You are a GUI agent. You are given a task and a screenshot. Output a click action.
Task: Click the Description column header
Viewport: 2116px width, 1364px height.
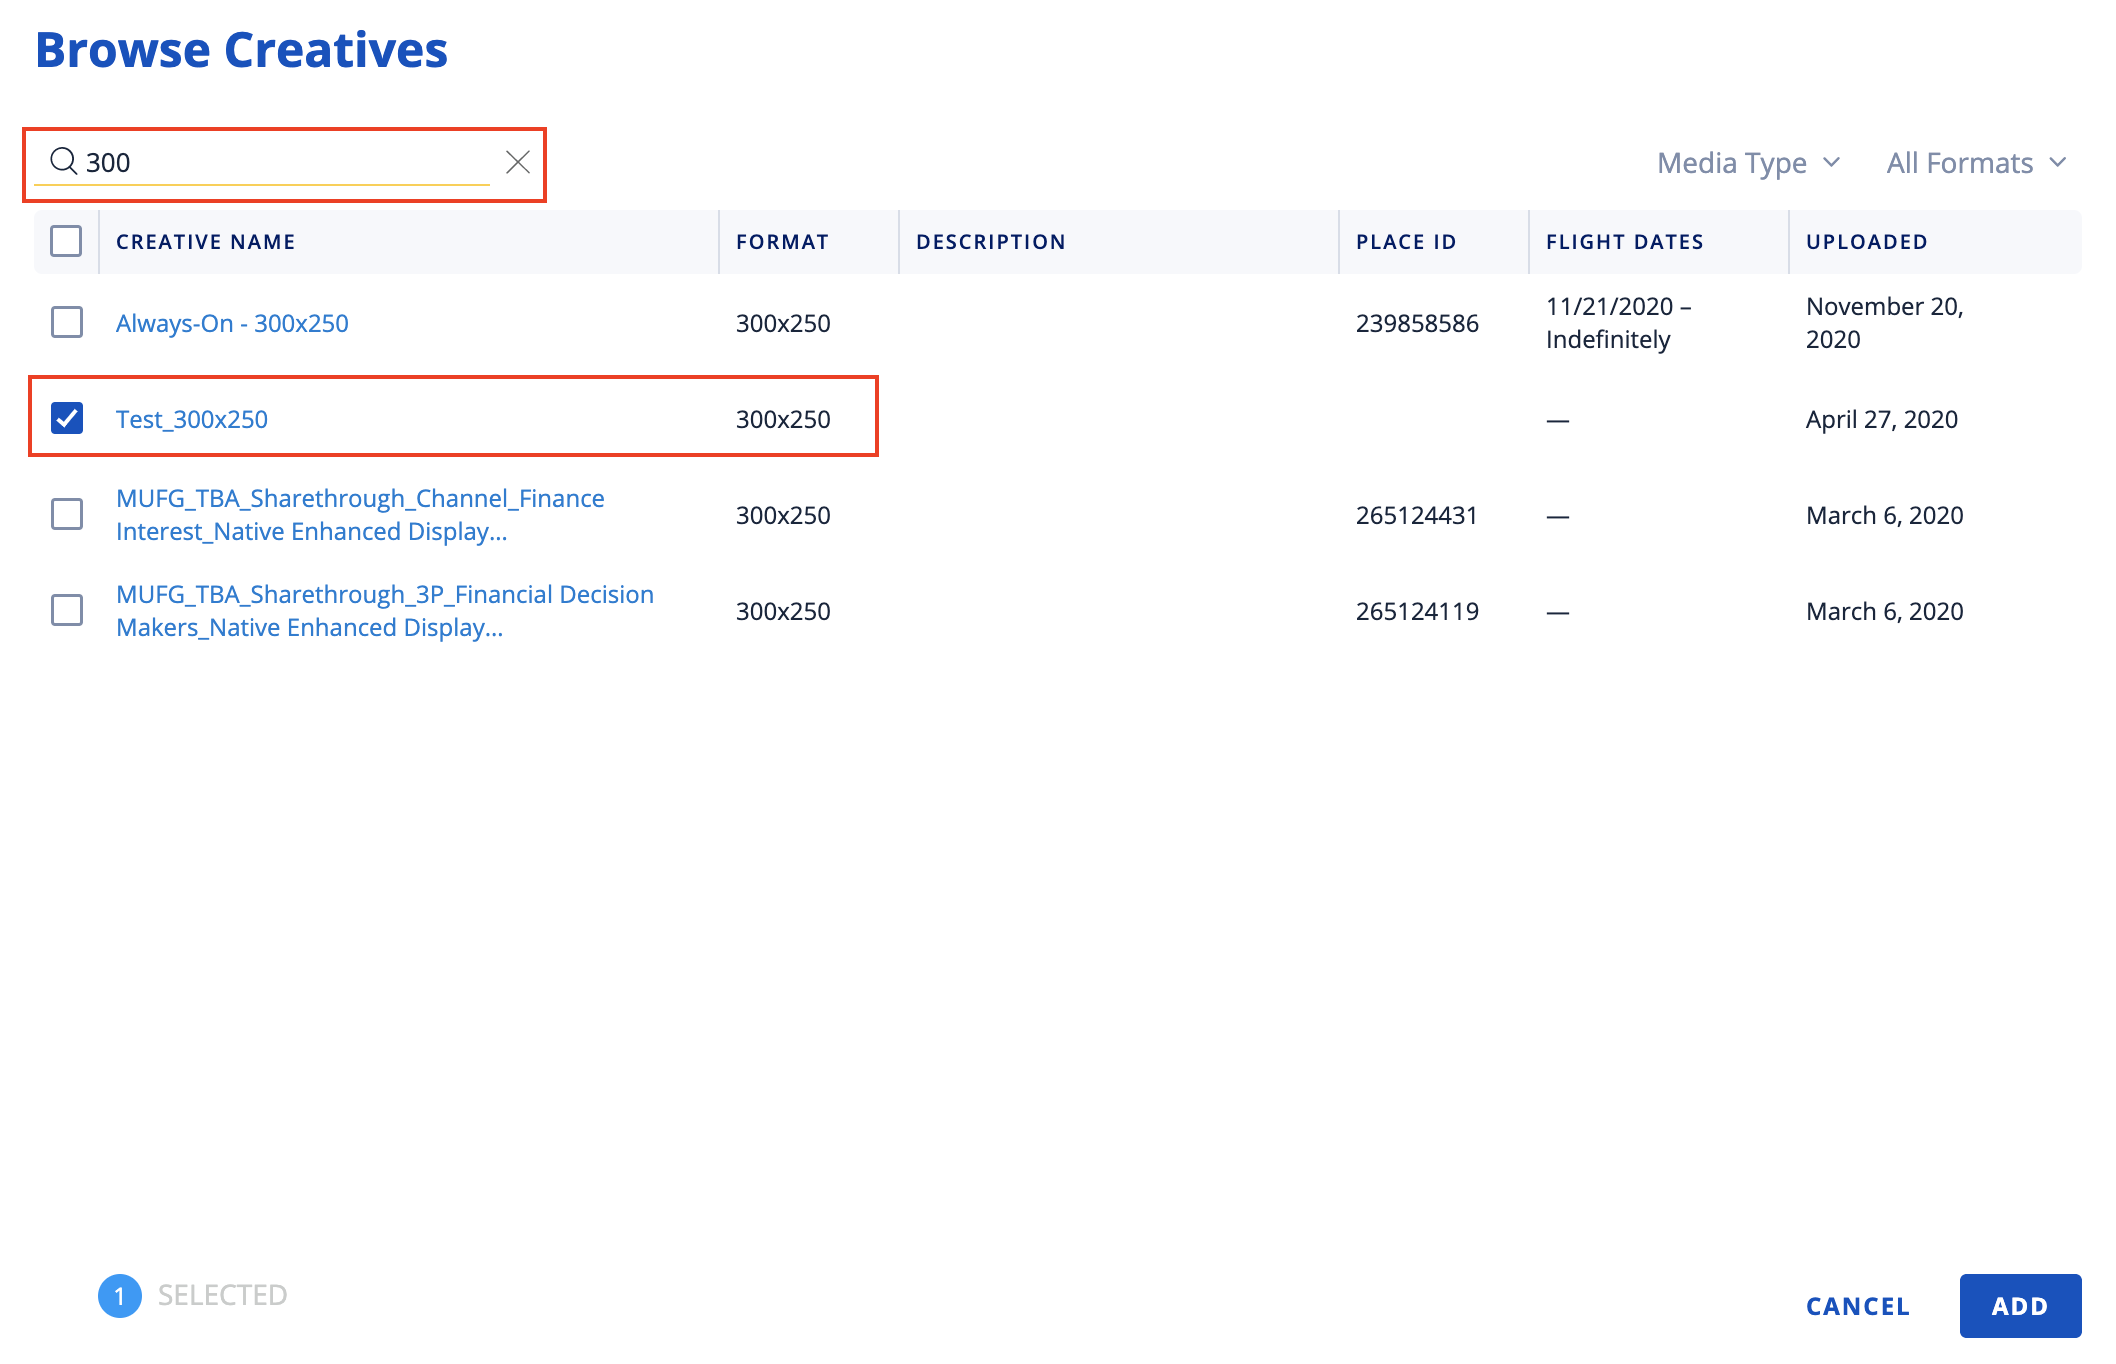(x=991, y=242)
